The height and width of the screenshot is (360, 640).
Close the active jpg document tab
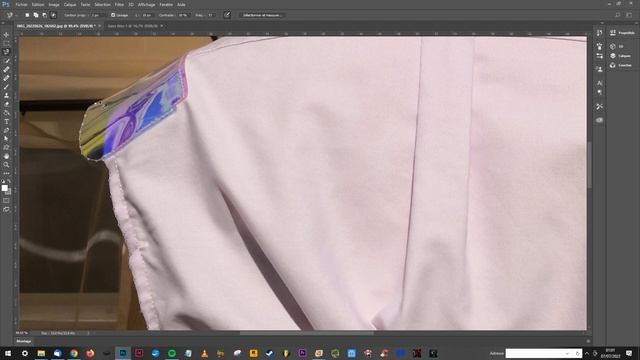click(100, 26)
